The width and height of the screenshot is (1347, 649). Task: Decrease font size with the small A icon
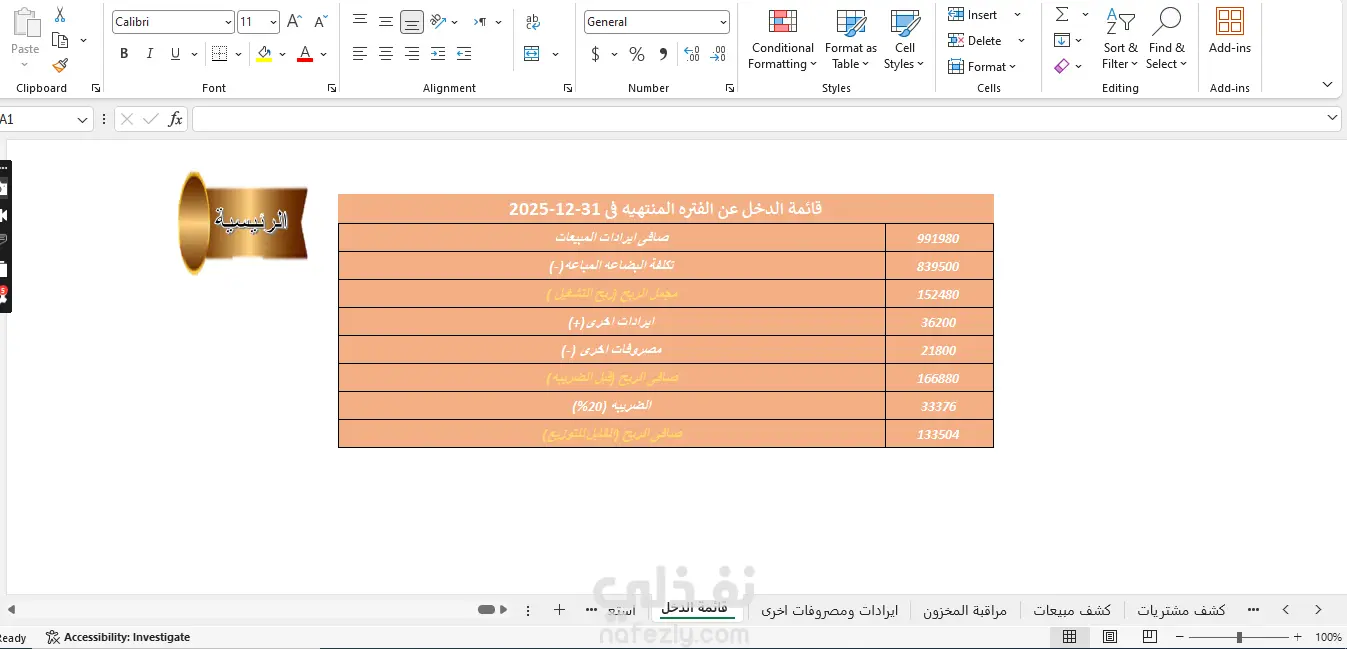coord(320,21)
